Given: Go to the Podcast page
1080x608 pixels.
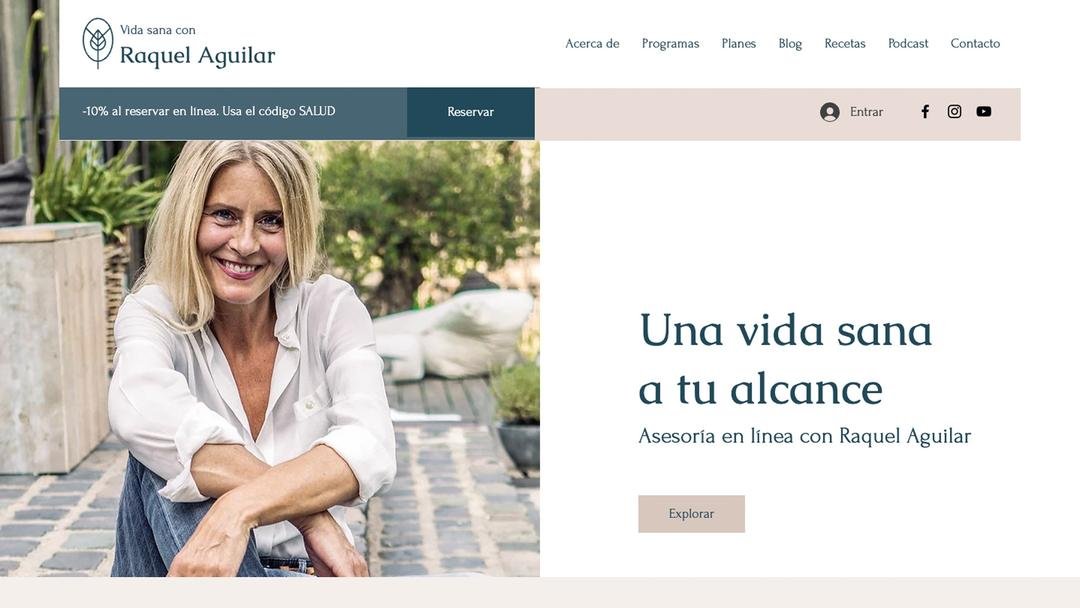Looking at the screenshot, I should [908, 43].
